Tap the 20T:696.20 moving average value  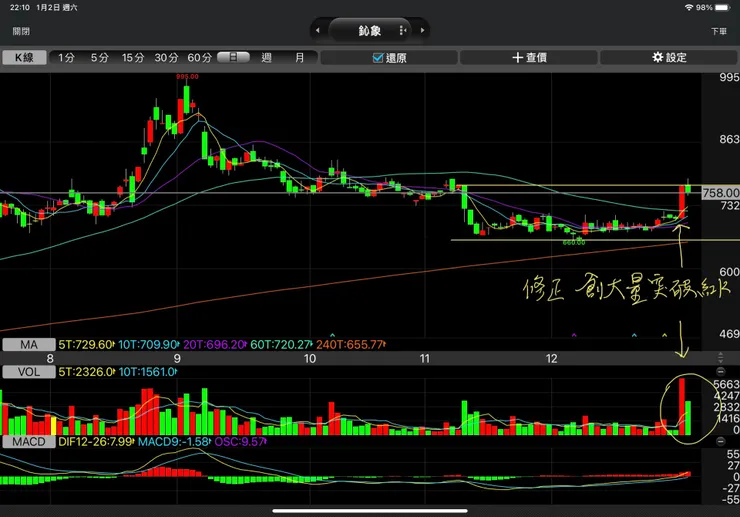pos(215,345)
